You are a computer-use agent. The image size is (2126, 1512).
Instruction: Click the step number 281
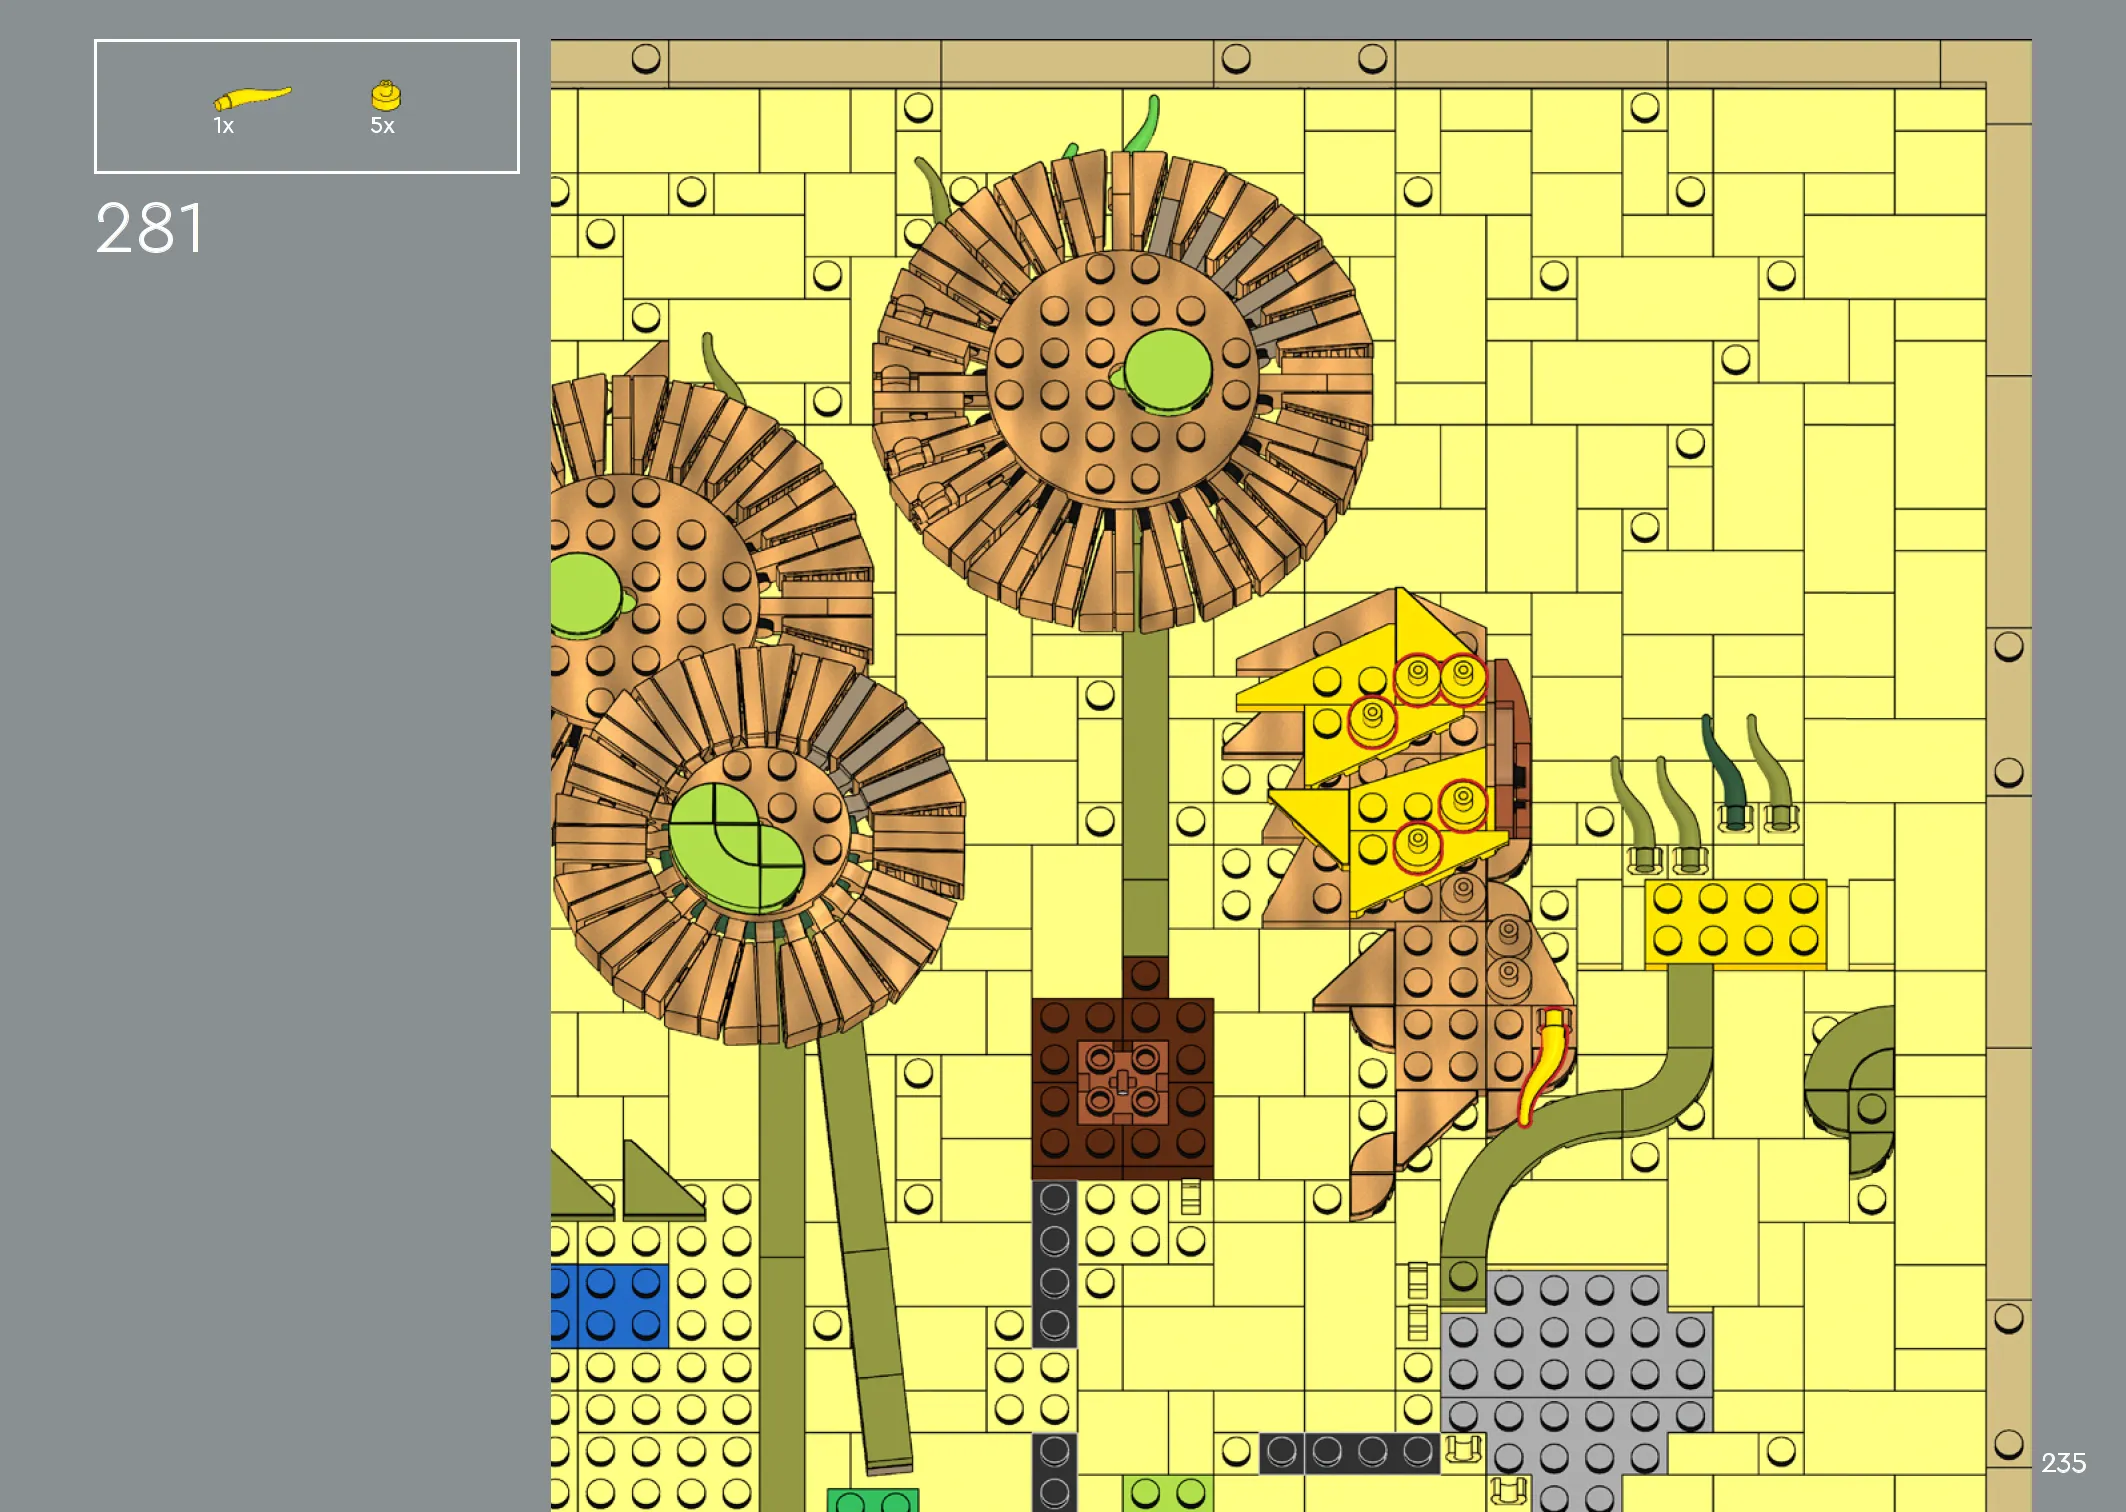[150, 229]
